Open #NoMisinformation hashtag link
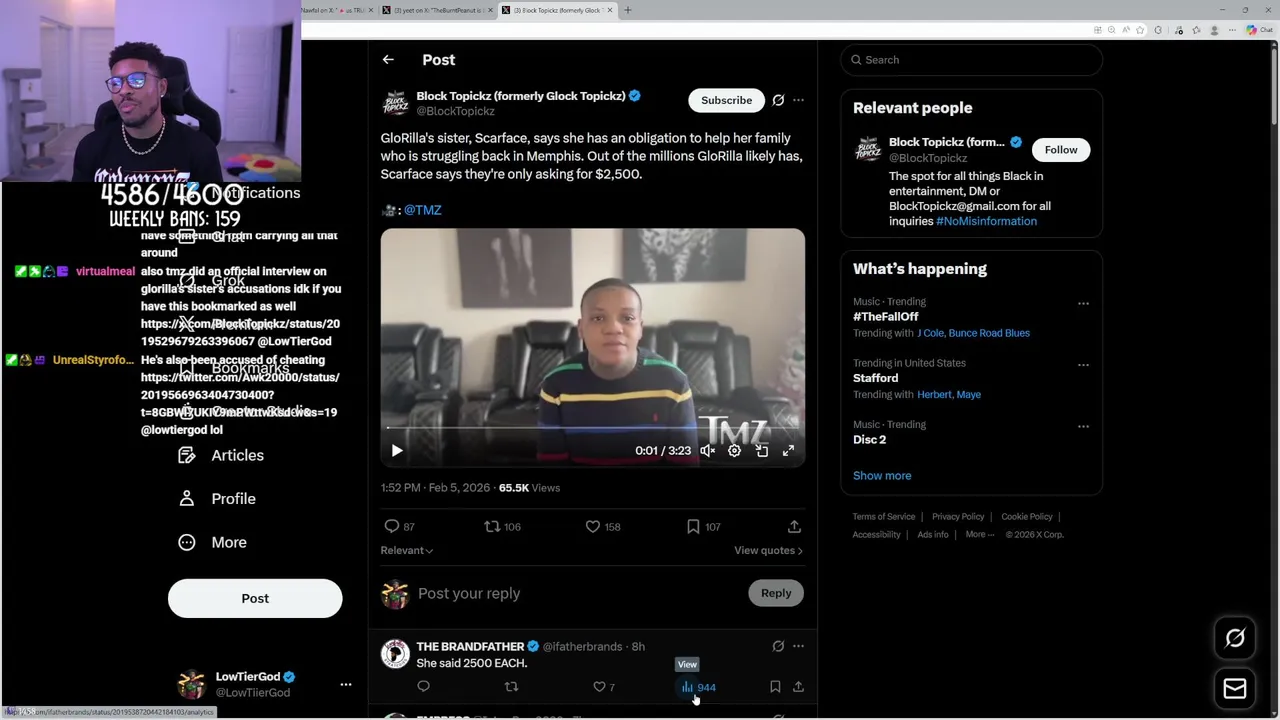1280x720 pixels. click(x=986, y=221)
